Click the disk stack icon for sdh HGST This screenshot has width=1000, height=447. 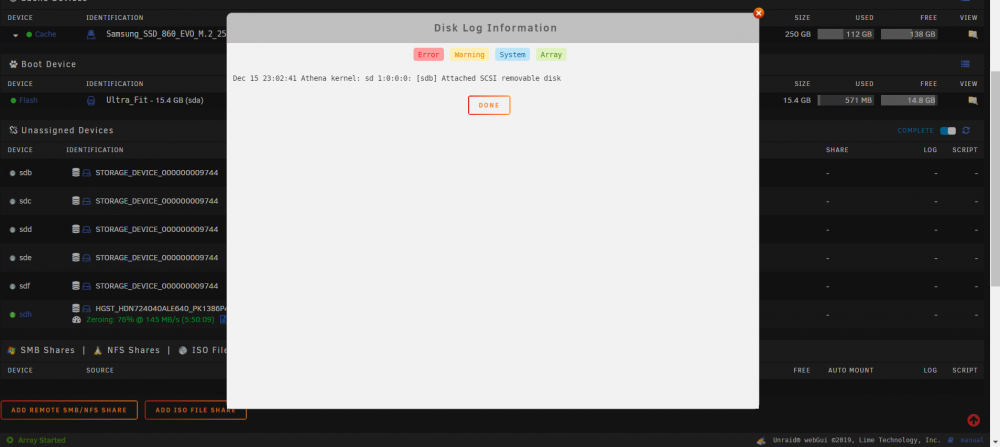tap(76, 308)
